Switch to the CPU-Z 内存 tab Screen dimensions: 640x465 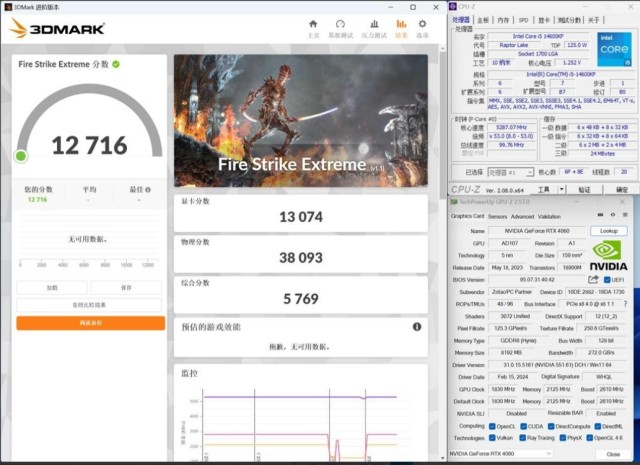coord(503,20)
